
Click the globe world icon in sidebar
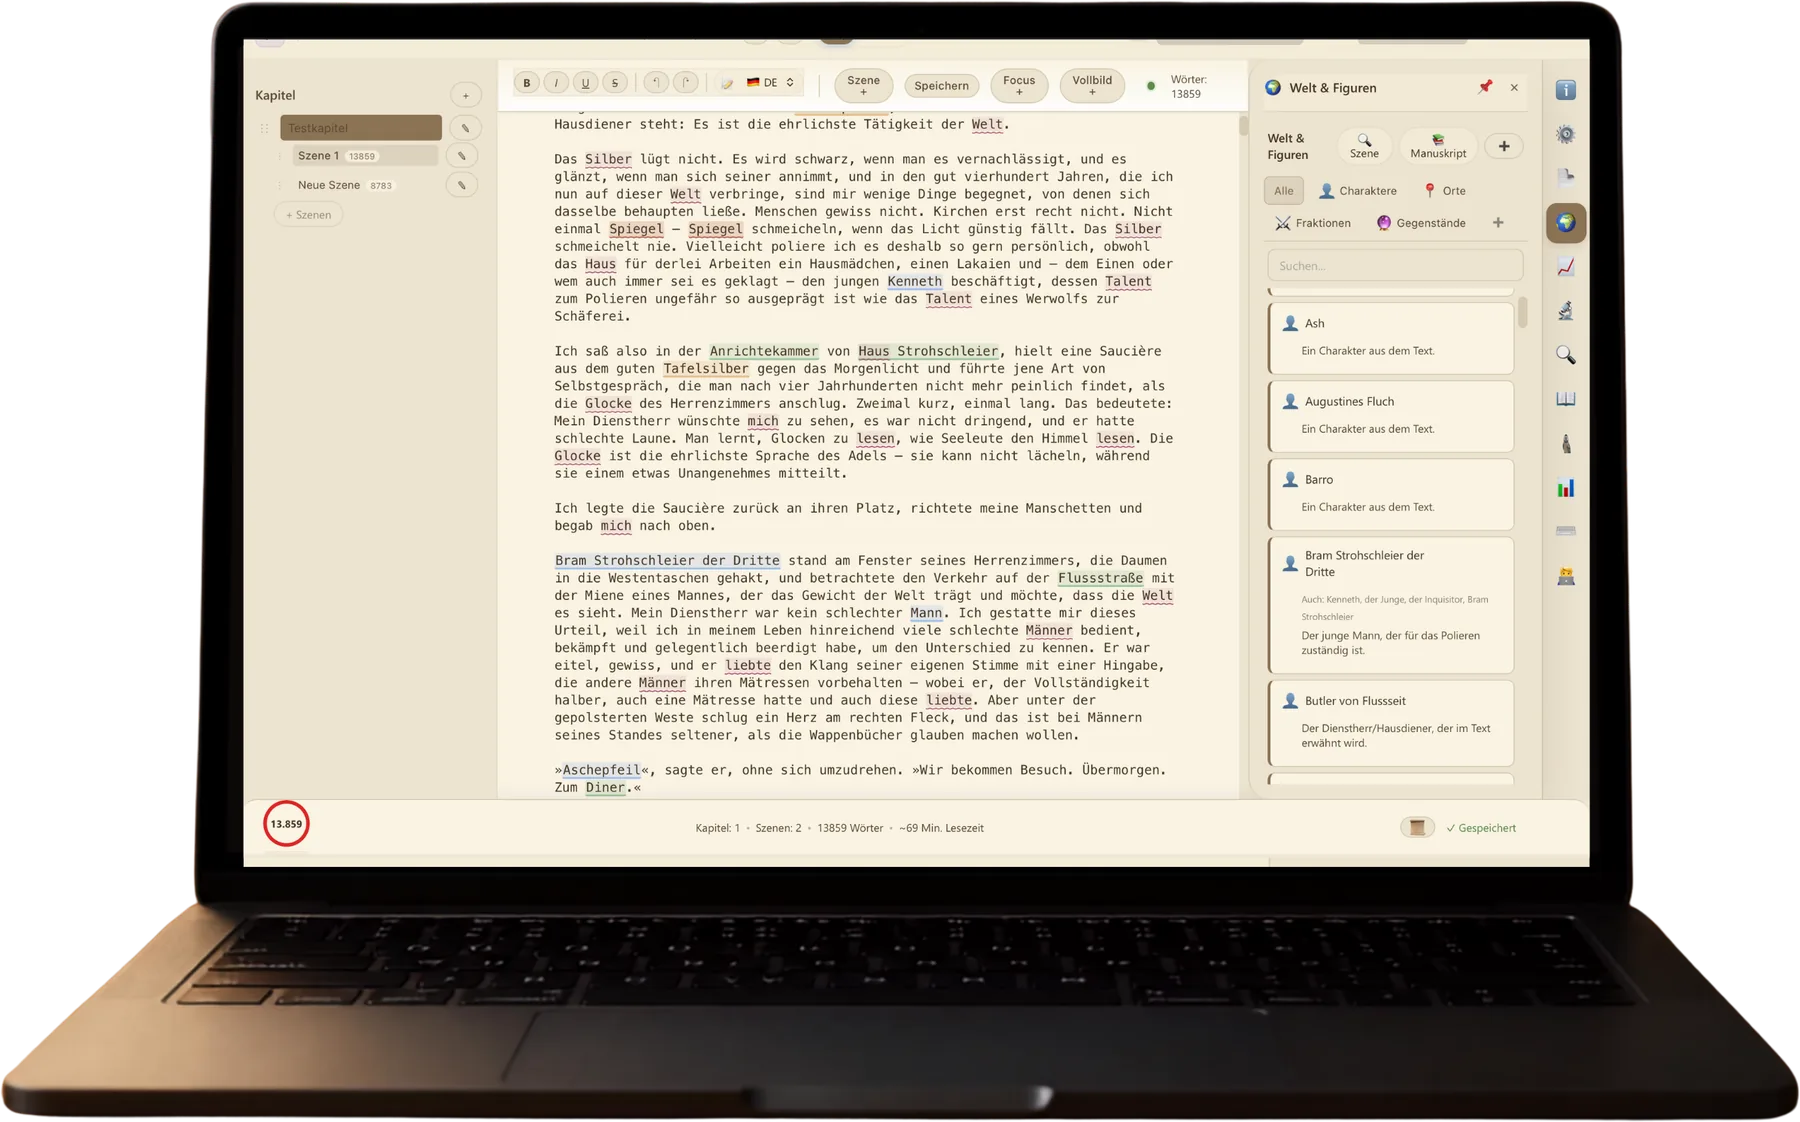pos(1566,222)
